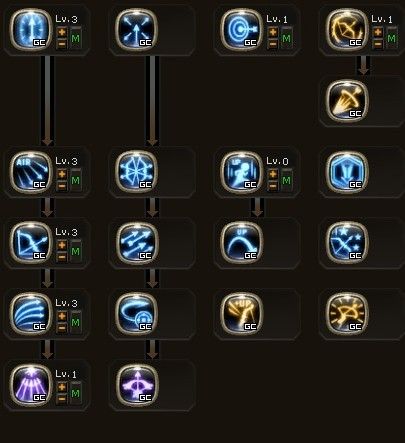Image resolution: width=405 pixels, height=443 pixels.
Task: Click the M button for bullseye skill
Action: point(286,38)
